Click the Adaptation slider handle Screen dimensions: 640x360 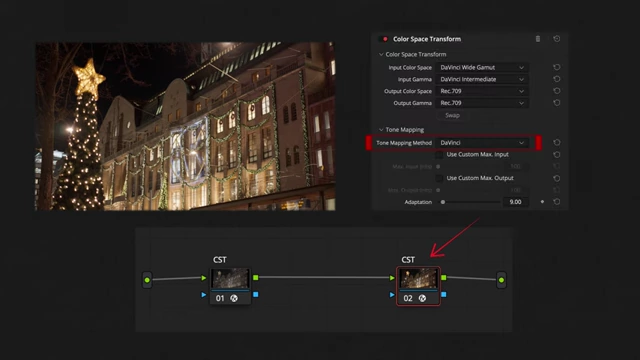(443, 202)
